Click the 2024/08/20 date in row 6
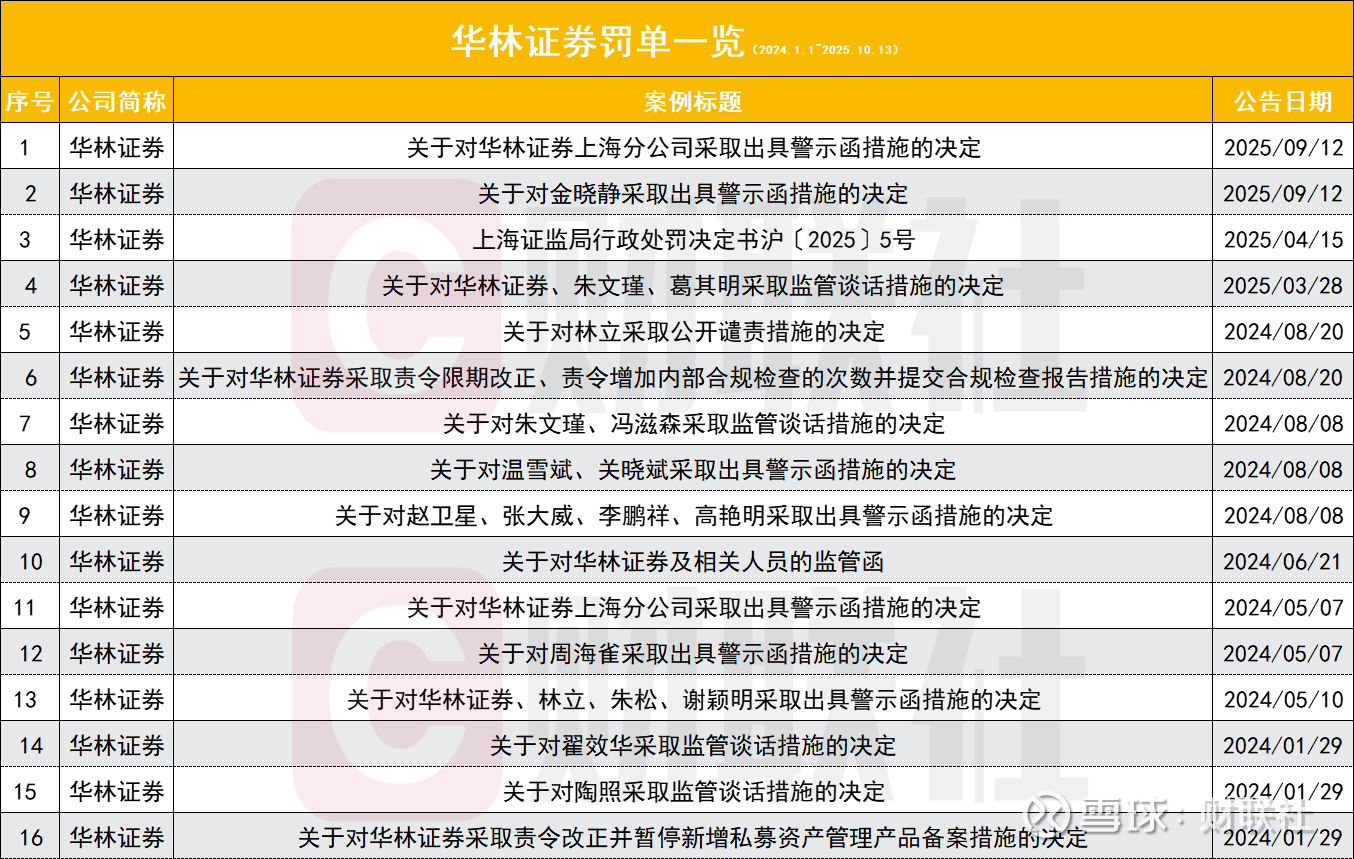The height and width of the screenshot is (859, 1354). (1284, 378)
